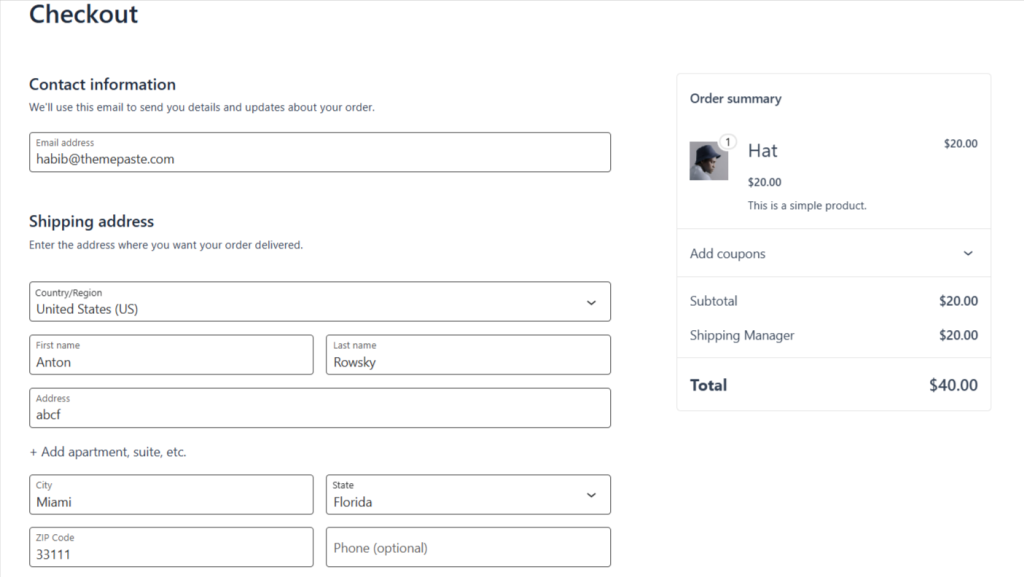The height and width of the screenshot is (577, 1024).
Task: Click the Hat product thumbnail image
Action: pyautogui.click(x=708, y=161)
